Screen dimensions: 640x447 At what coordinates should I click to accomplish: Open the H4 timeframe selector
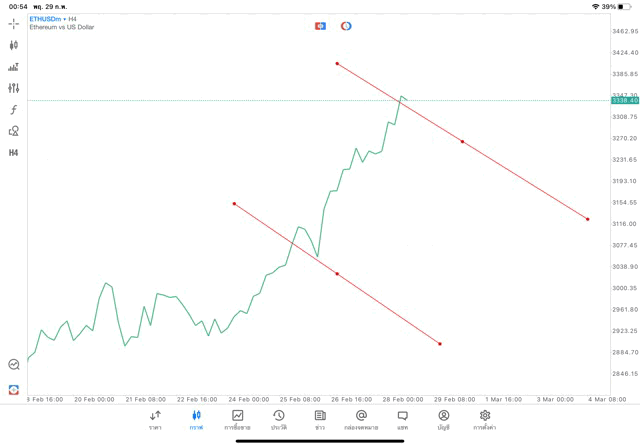pyautogui.click(x=14, y=153)
